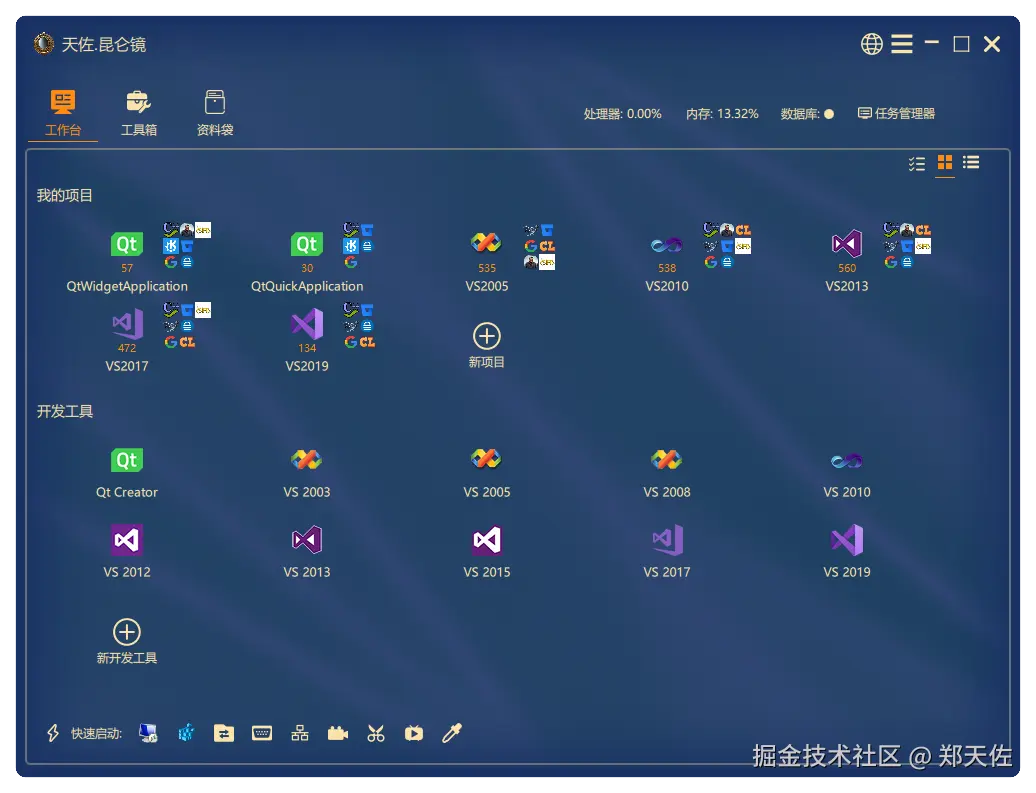Add a new project with 新项目
1036x793 pixels.
pyautogui.click(x=486, y=345)
